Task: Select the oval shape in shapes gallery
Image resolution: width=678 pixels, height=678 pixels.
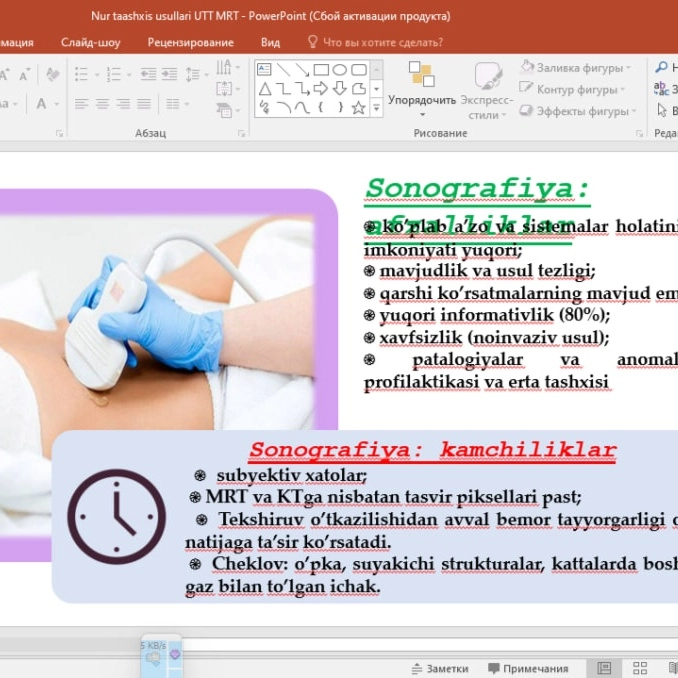Action: pos(340,70)
